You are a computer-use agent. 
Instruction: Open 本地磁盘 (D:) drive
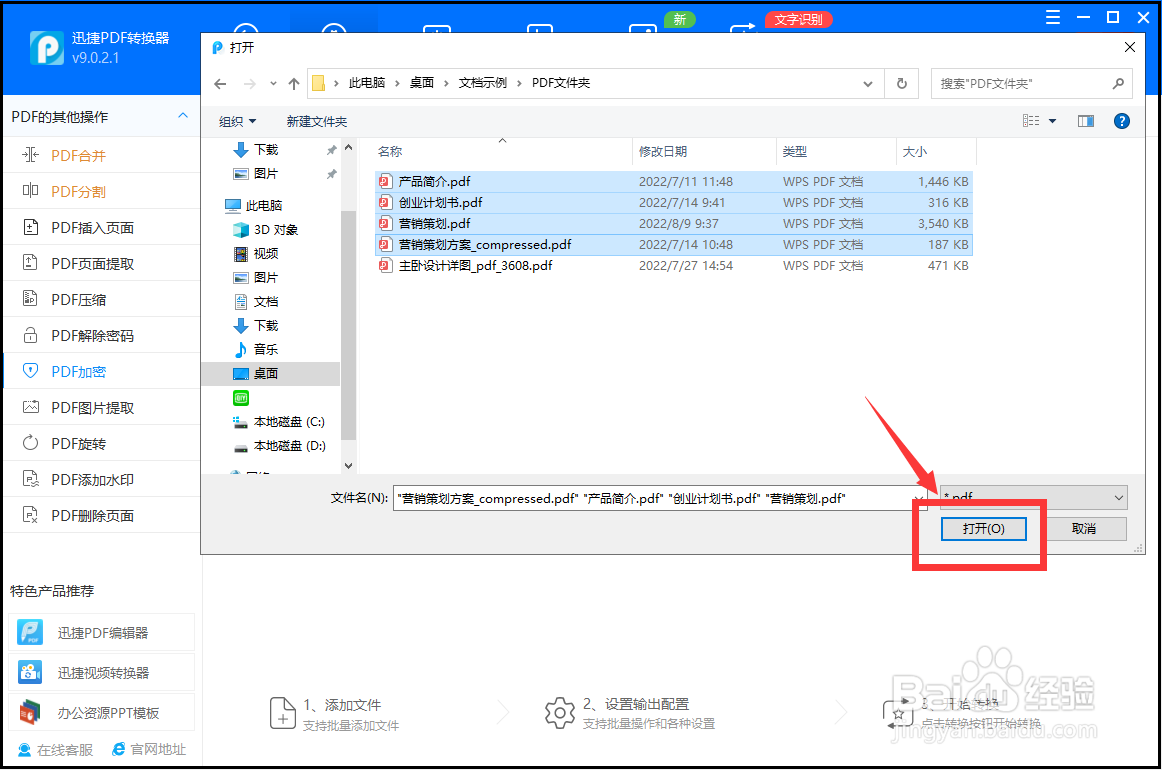tap(289, 445)
